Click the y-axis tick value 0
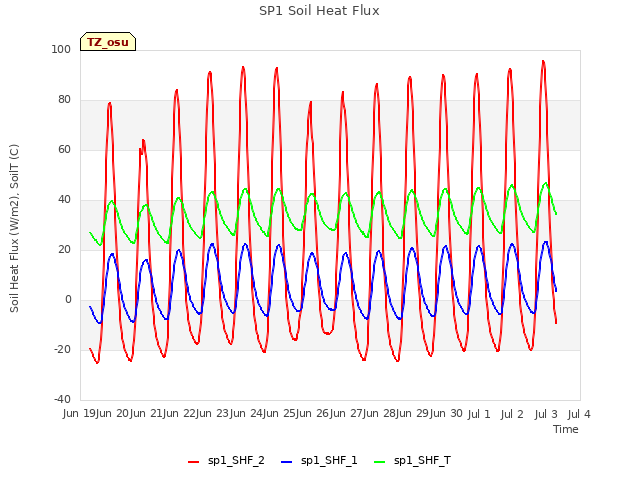 tap(68, 300)
